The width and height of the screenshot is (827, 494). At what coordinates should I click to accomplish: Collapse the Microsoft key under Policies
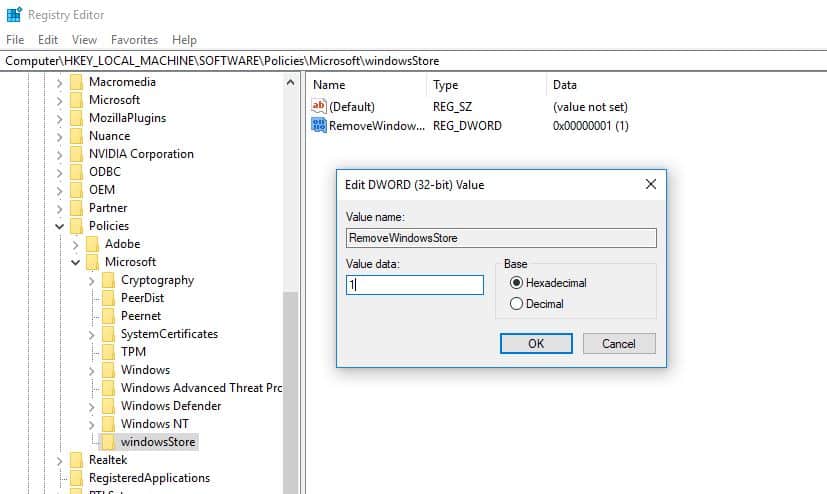pos(75,262)
